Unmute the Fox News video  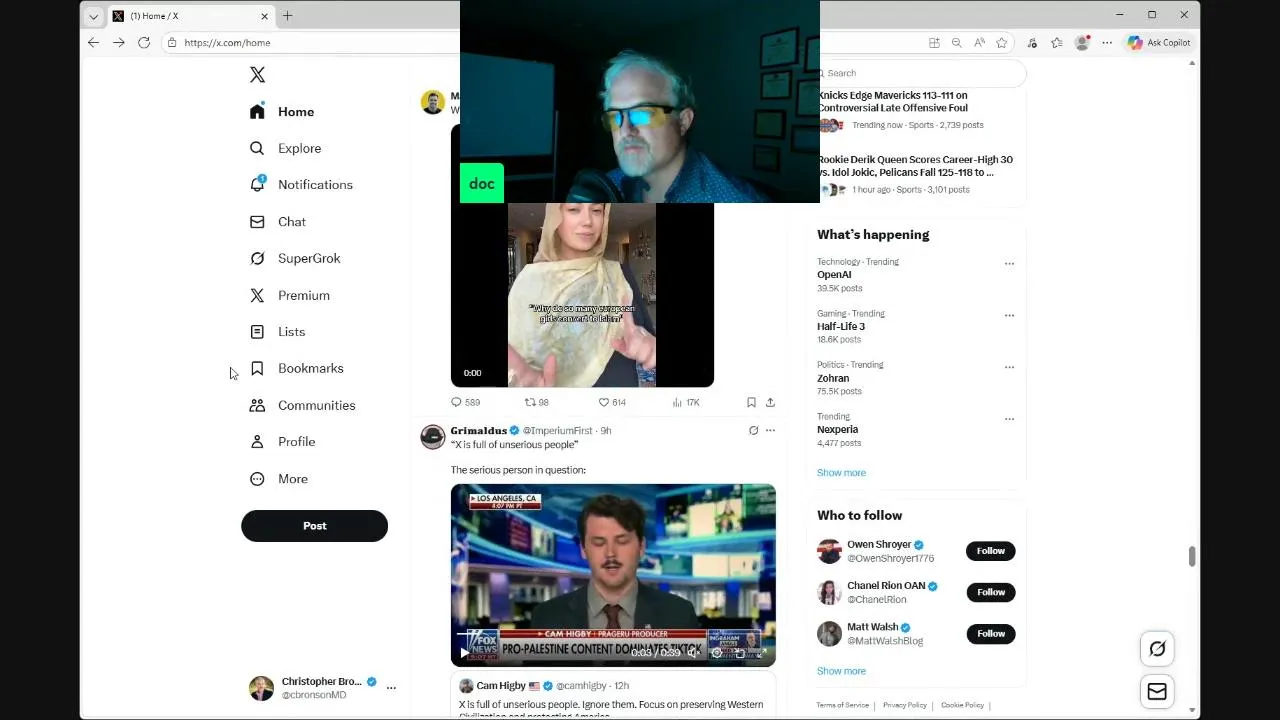(693, 653)
